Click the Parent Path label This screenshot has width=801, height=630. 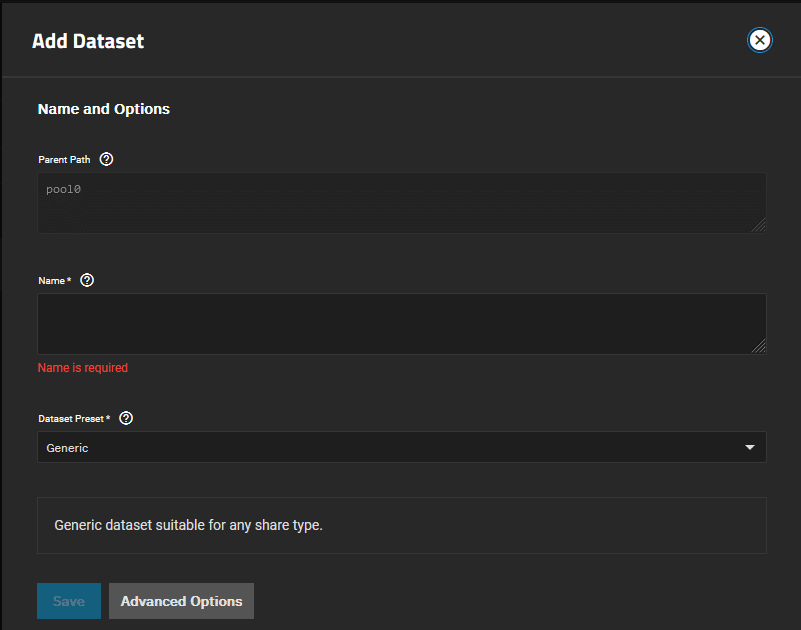(x=64, y=160)
